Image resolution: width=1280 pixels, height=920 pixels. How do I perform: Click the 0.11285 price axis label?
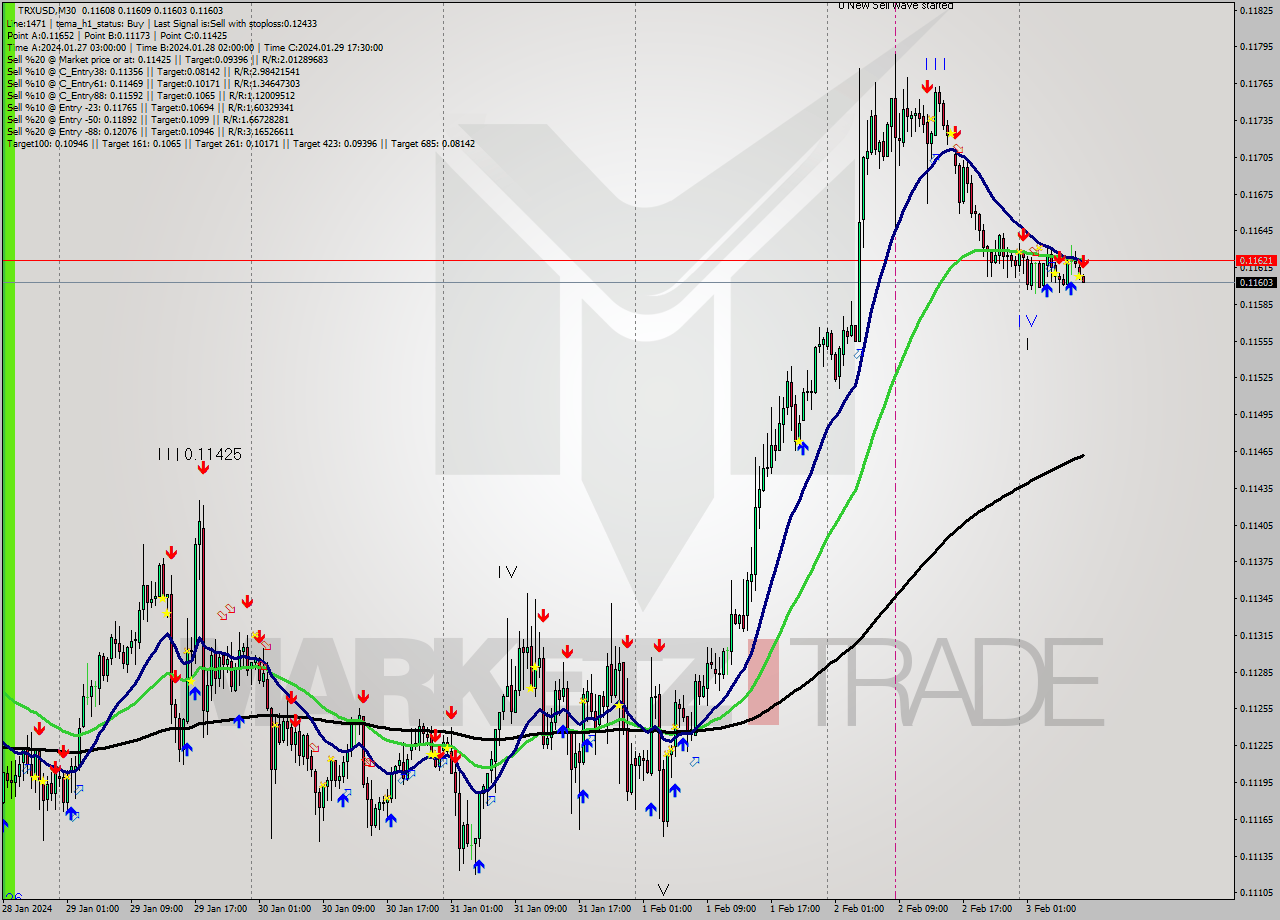coord(1255,672)
